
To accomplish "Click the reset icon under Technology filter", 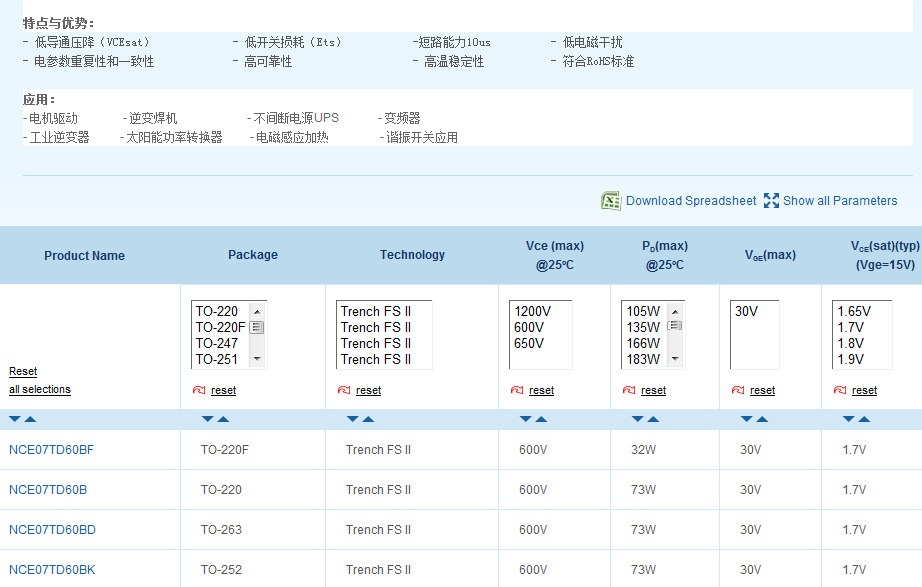I will coord(344,390).
